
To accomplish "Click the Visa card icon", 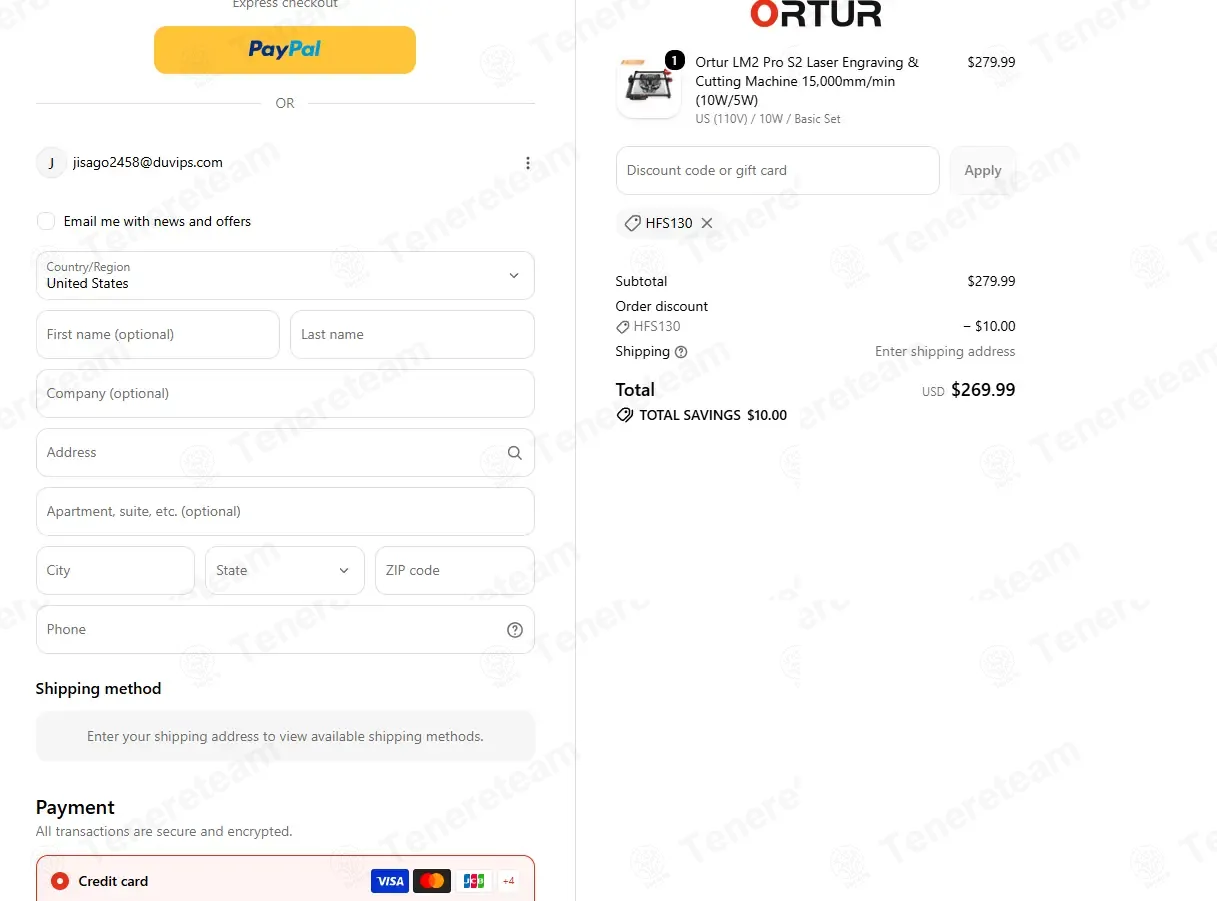I will click(x=390, y=881).
